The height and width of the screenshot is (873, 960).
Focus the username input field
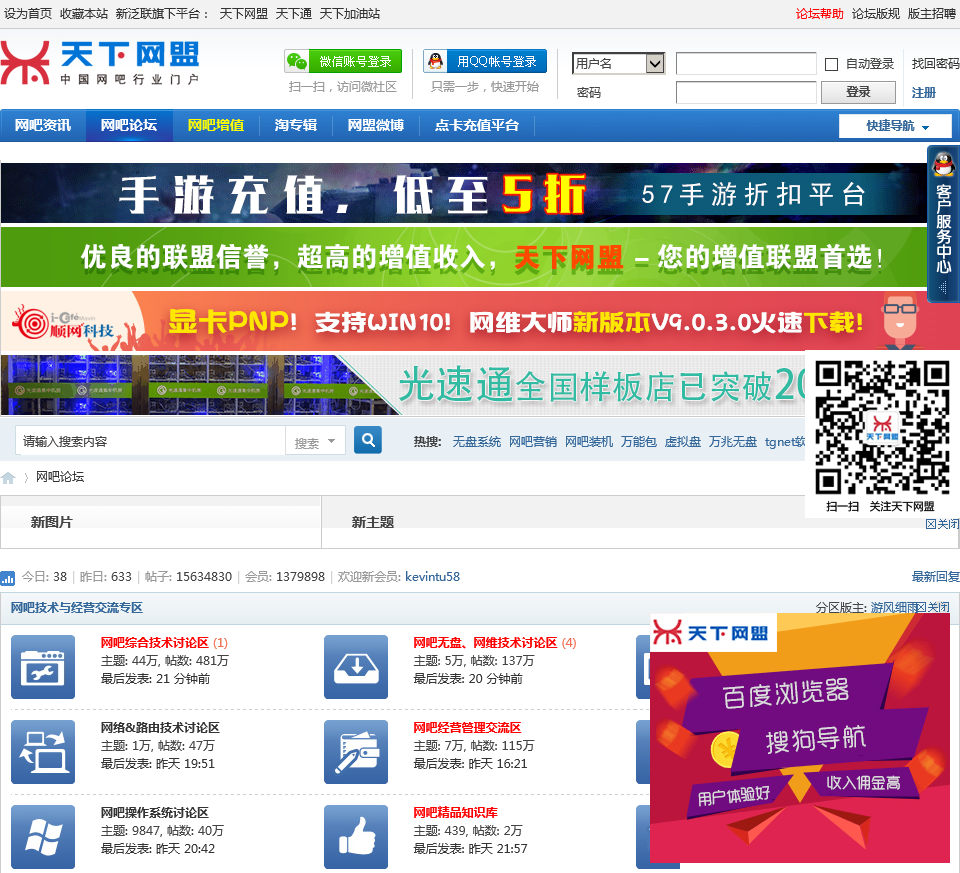tap(746, 64)
